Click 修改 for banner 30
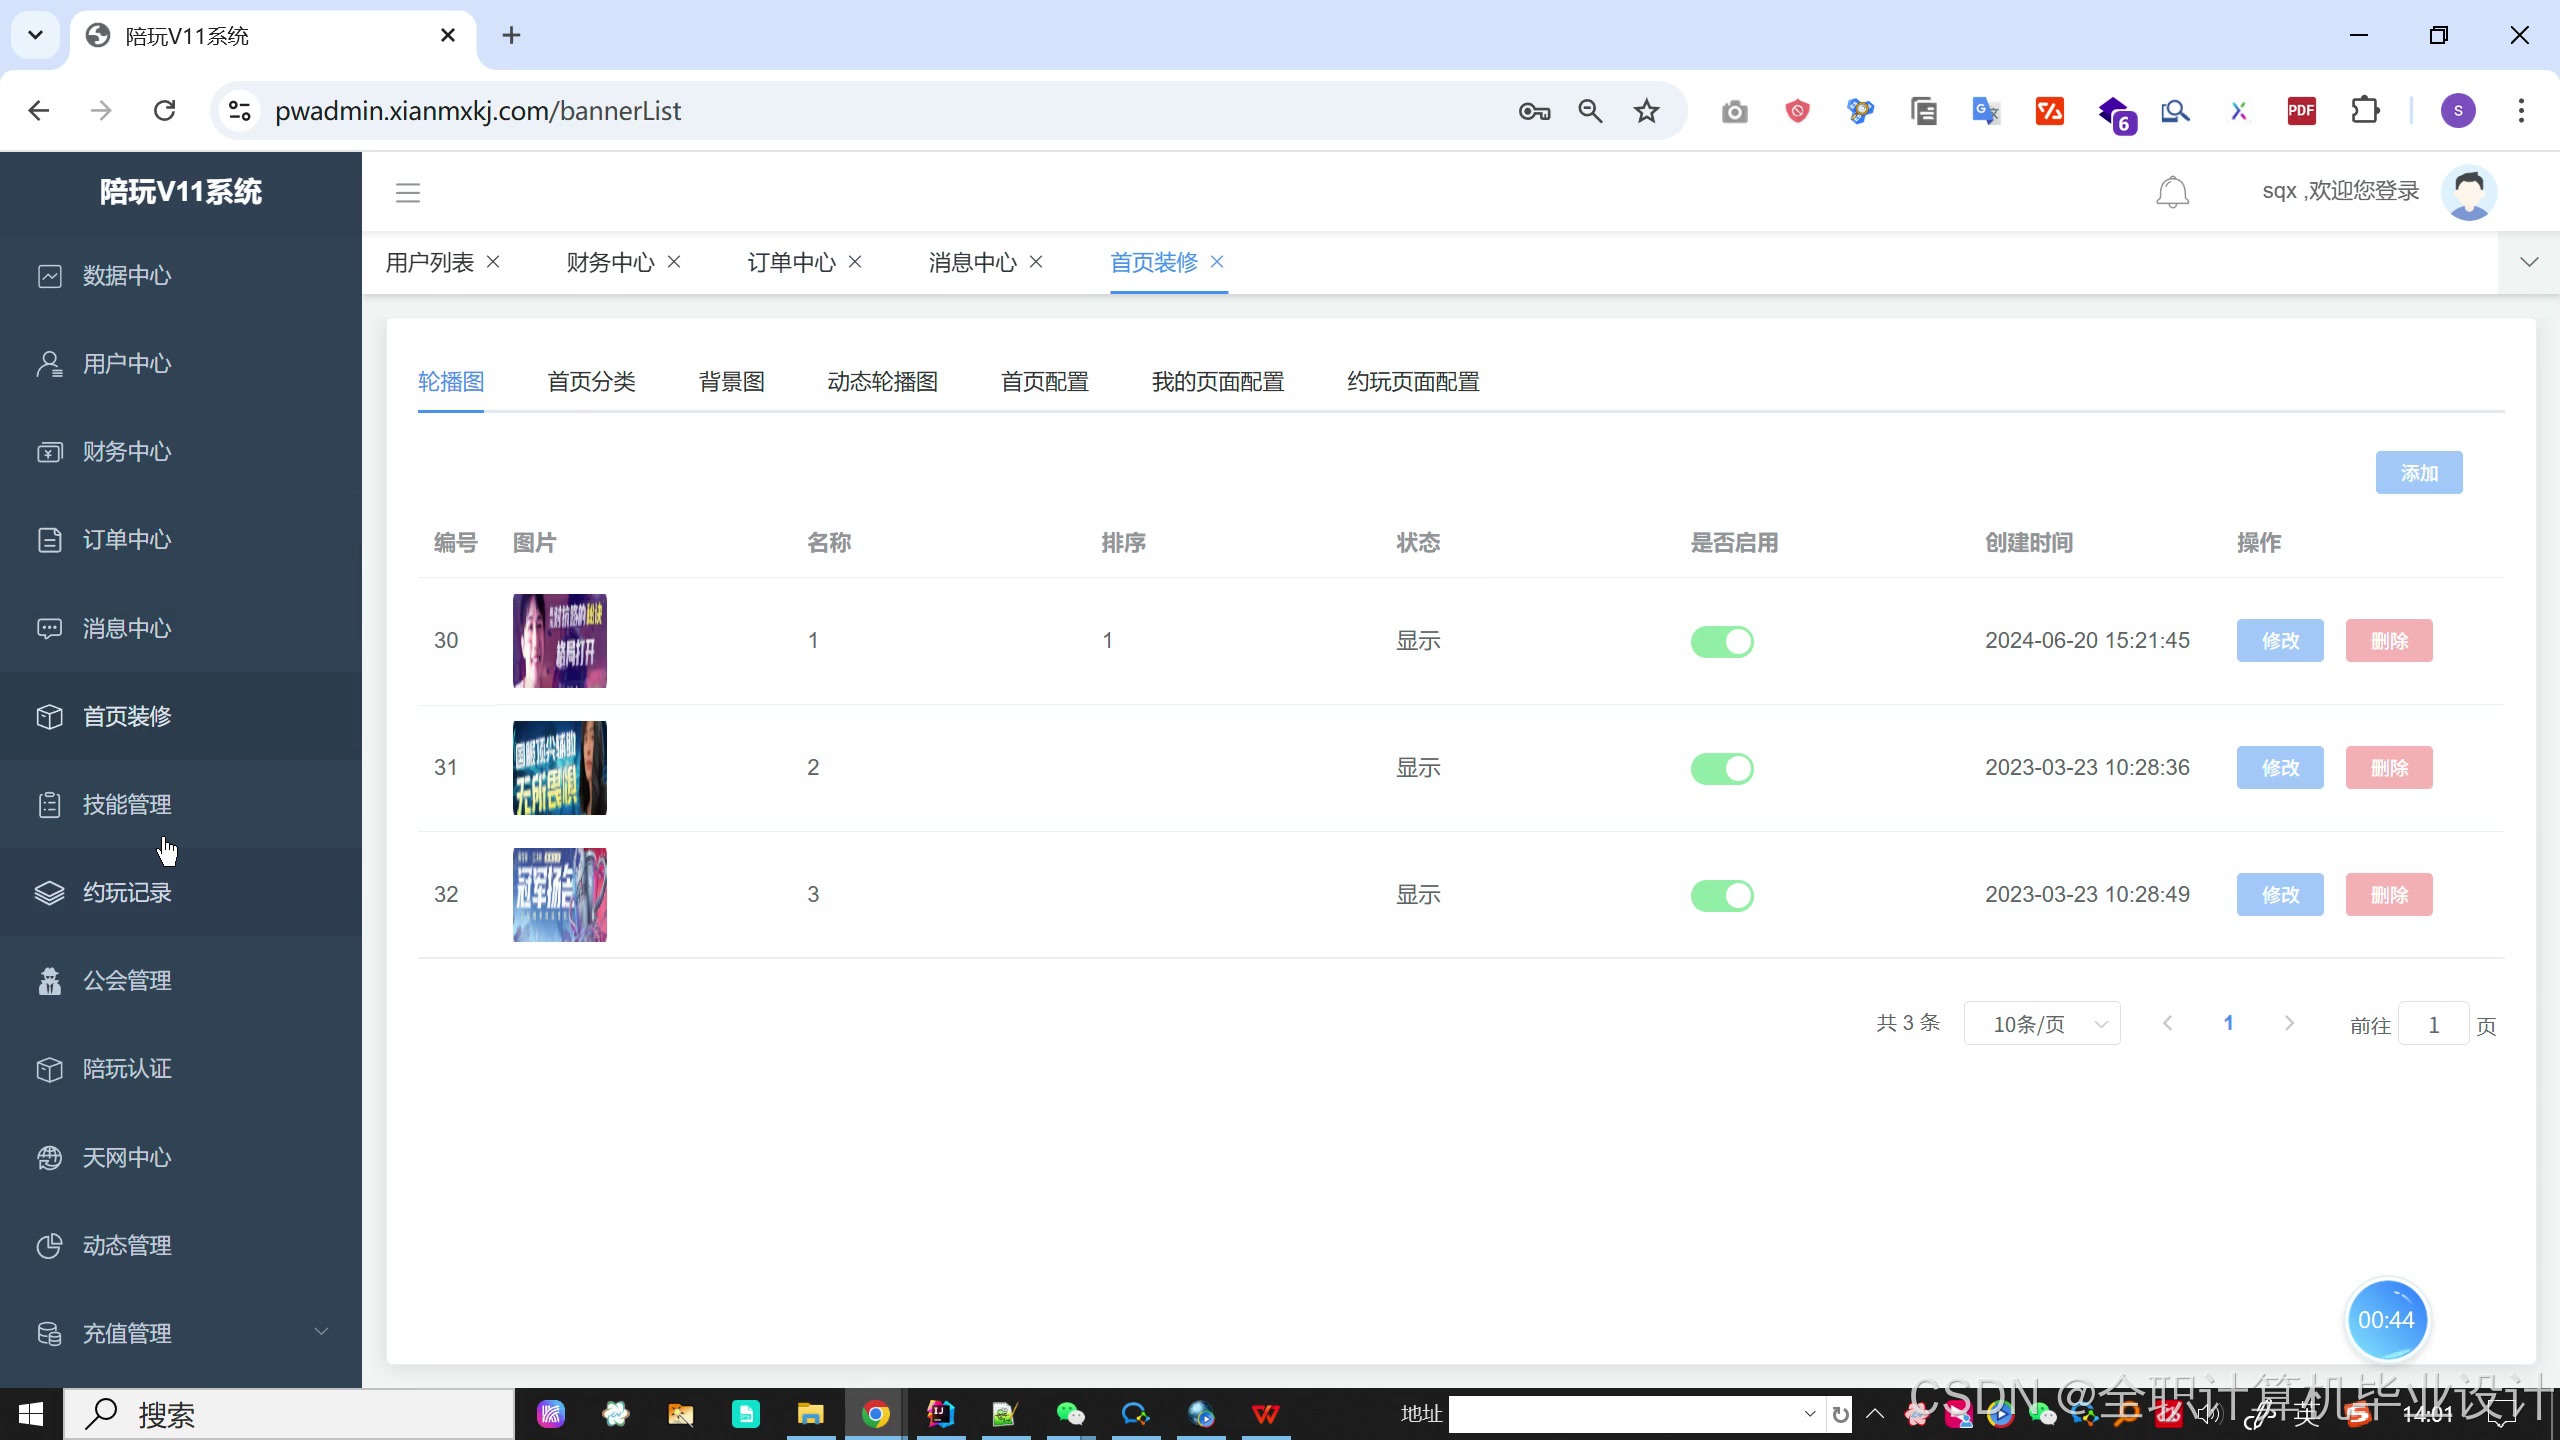 [2280, 641]
